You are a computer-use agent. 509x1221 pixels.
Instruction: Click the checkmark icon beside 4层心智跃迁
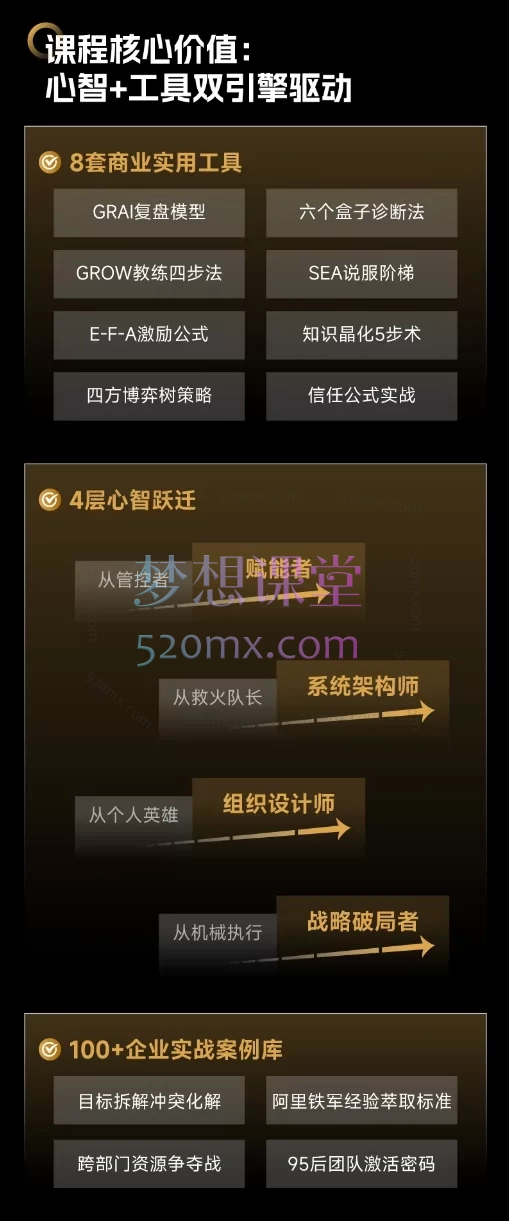pos(49,499)
